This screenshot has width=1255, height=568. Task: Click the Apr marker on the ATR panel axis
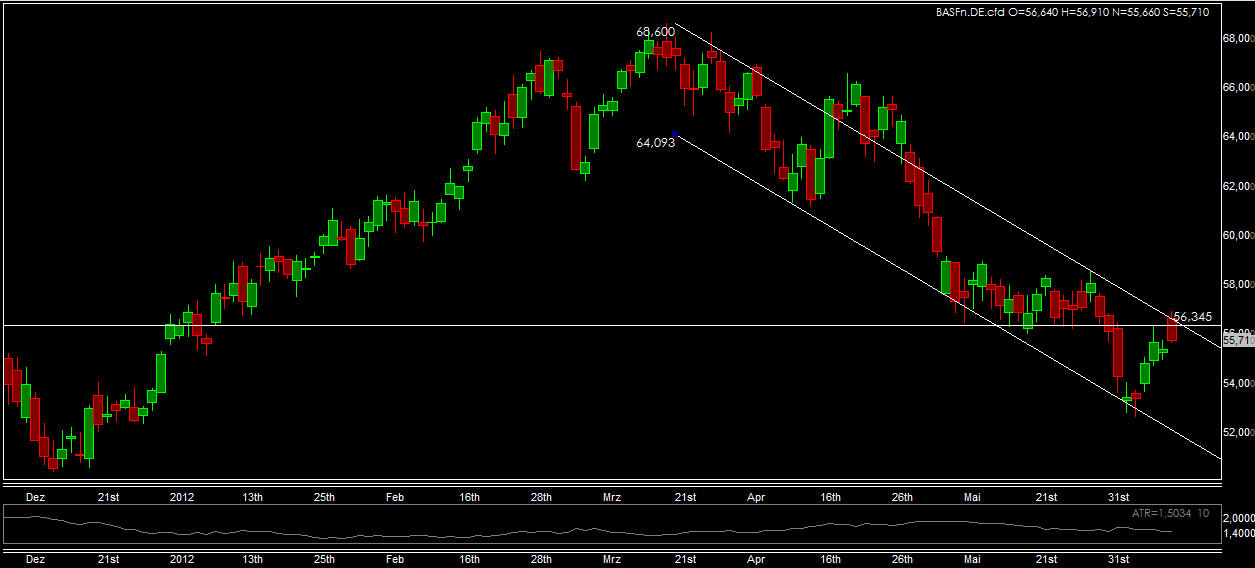click(x=756, y=561)
